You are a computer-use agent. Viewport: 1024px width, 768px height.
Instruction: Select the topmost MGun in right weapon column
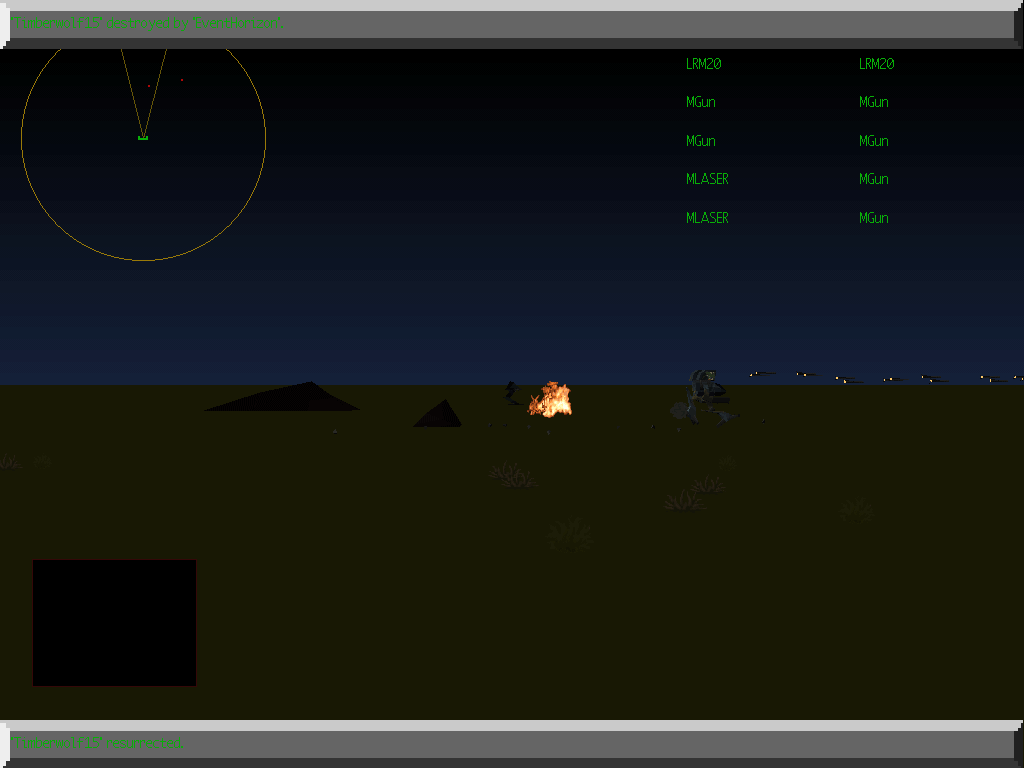871,102
